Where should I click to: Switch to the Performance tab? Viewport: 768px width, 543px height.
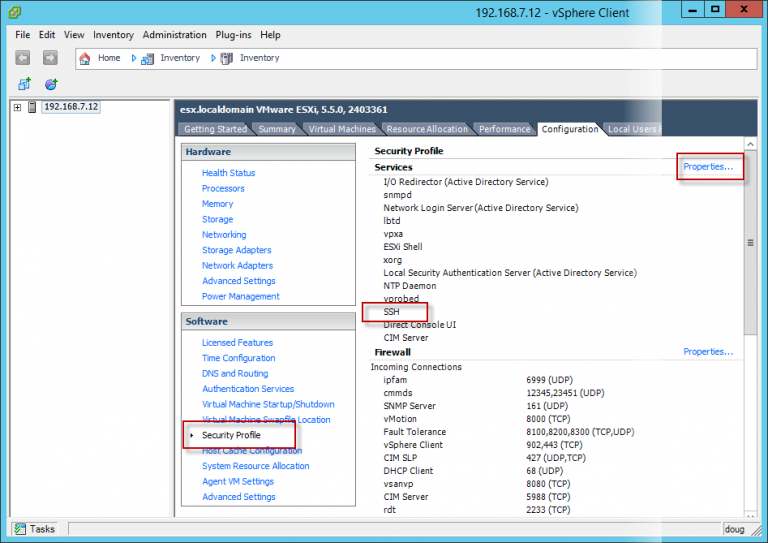point(504,129)
